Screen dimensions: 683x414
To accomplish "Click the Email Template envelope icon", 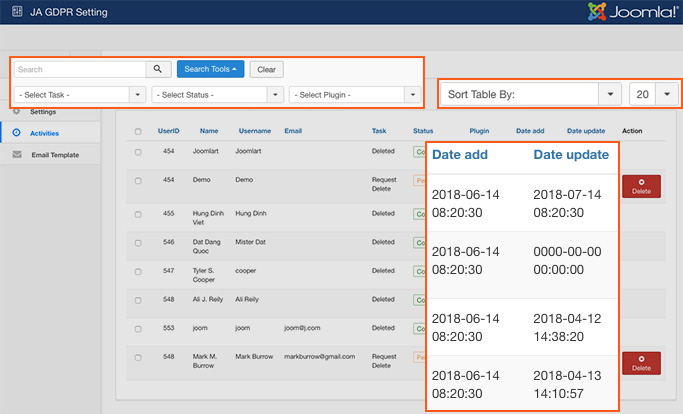I will [16, 154].
